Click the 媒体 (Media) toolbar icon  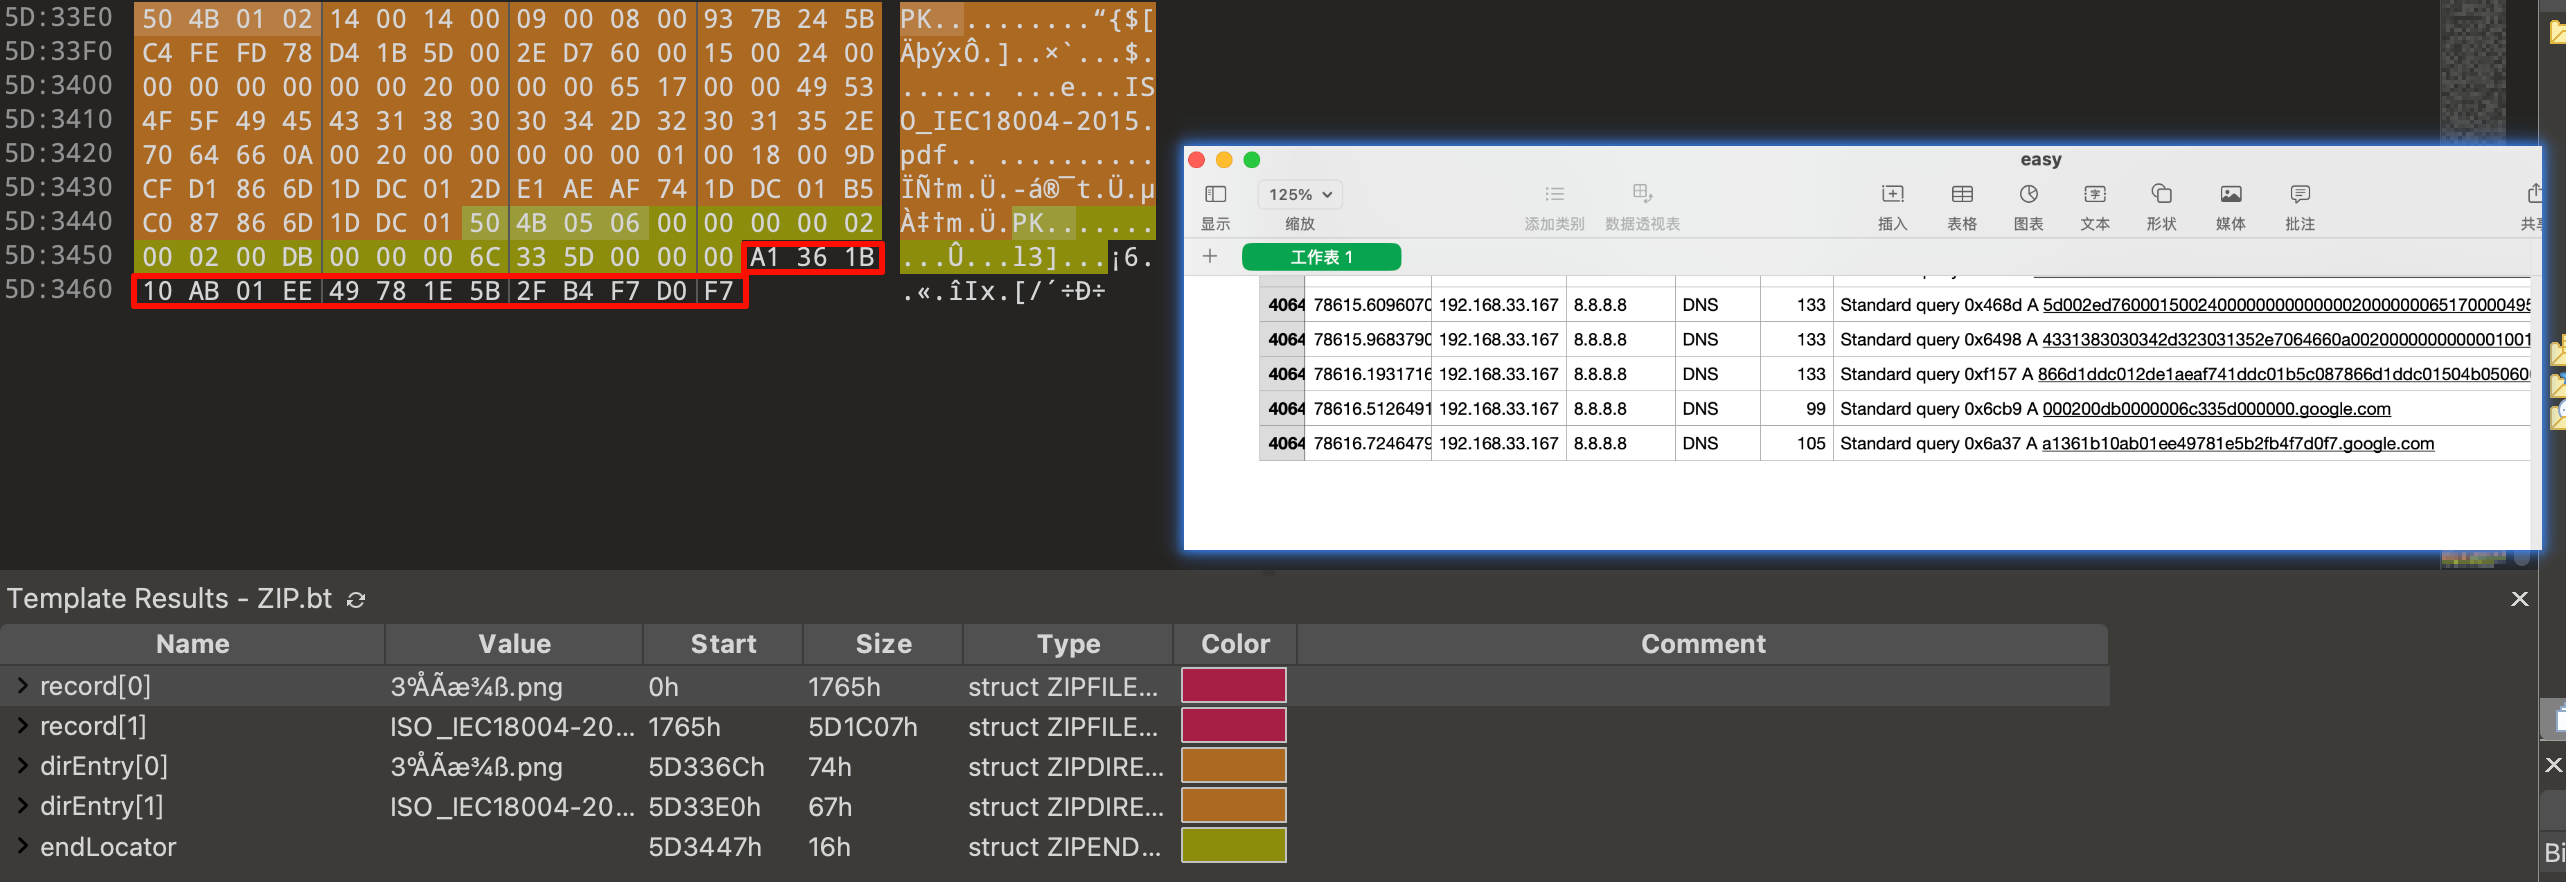[x=2230, y=195]
